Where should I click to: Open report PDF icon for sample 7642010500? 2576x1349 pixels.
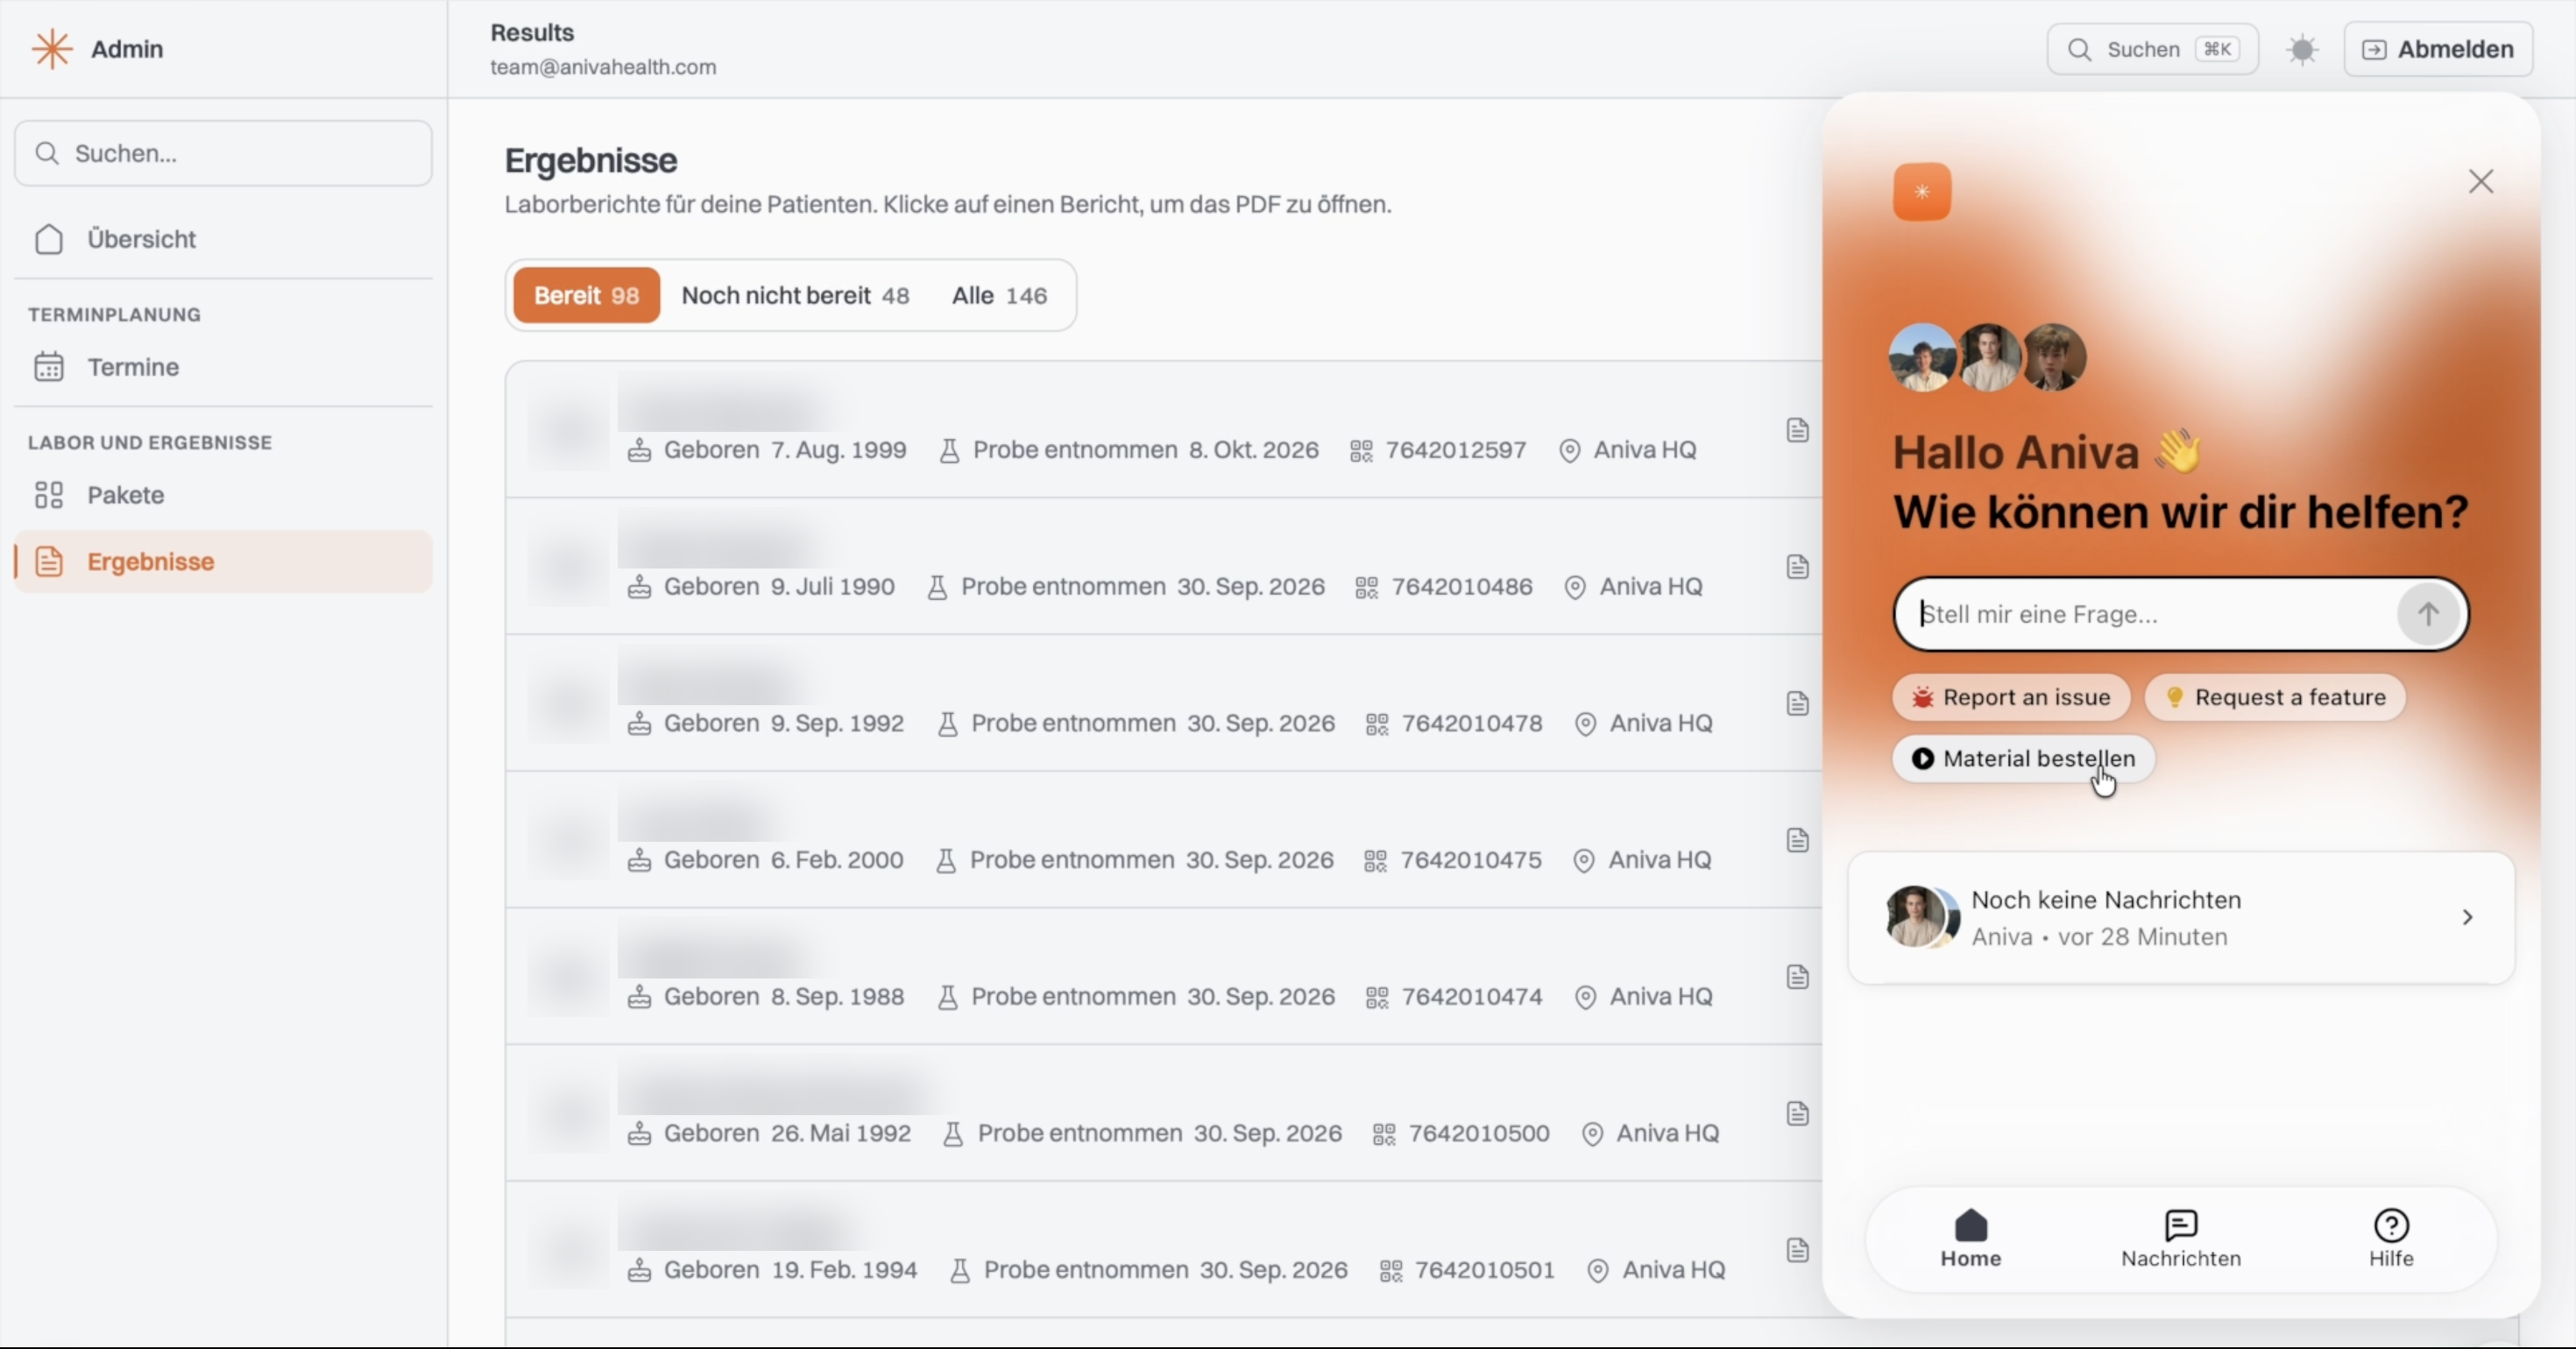tap(1797, 1114)
